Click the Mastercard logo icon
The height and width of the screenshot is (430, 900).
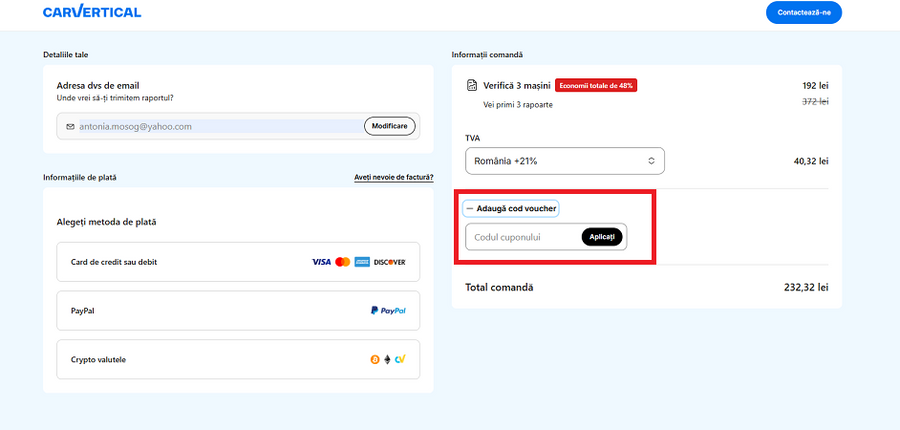(x=343, y=262)
